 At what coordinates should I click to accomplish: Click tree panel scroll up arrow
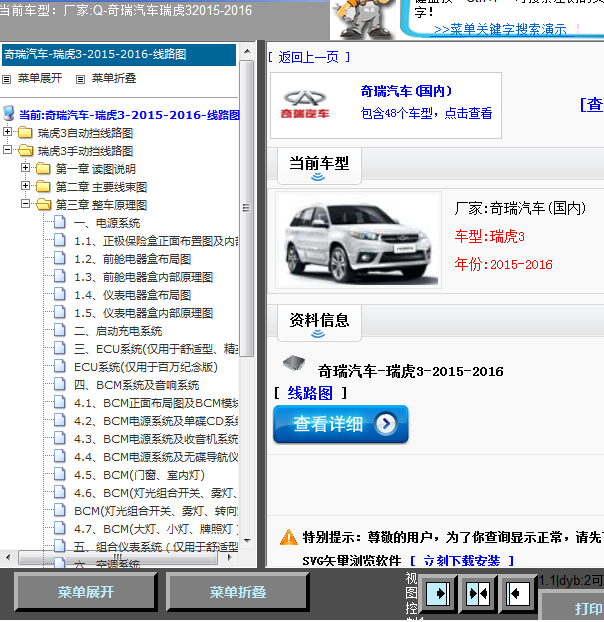[x=247, y=52]
